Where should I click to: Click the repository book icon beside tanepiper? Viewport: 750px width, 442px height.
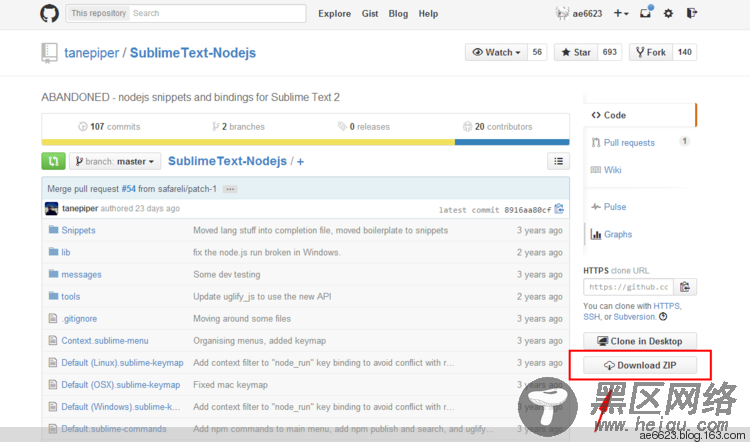[49, 53]
